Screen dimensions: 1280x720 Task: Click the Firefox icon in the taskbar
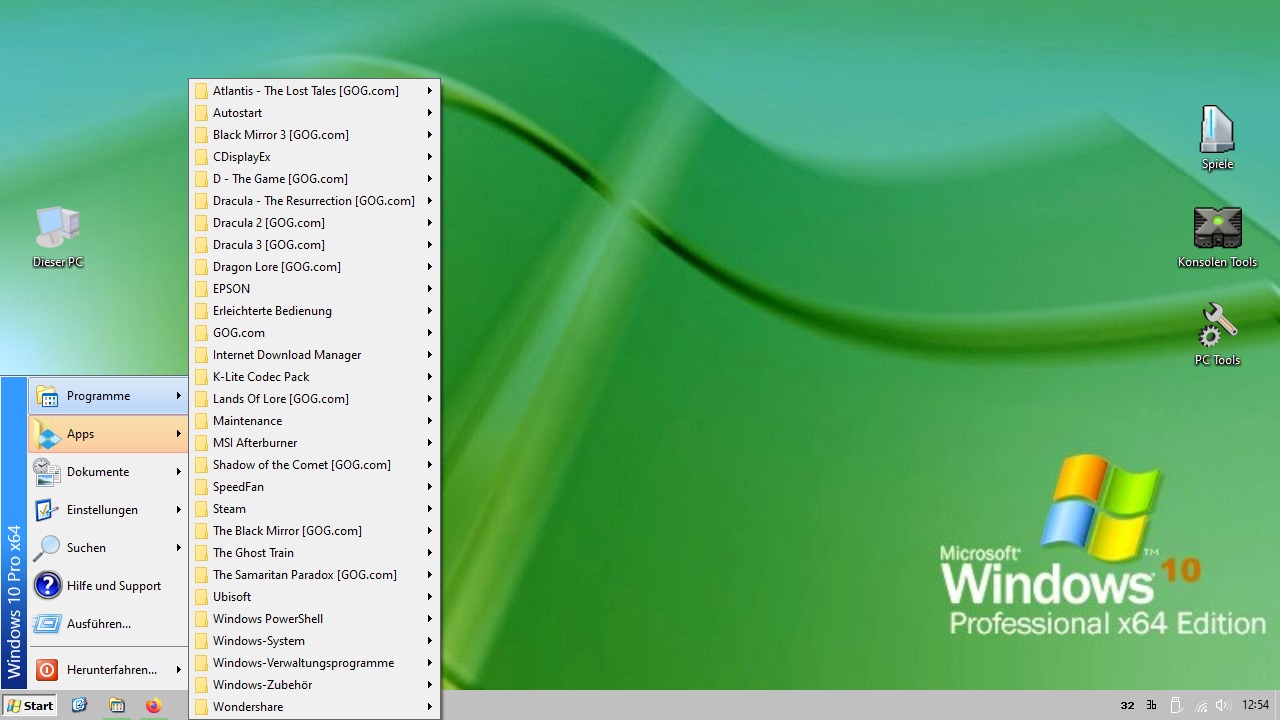153,705
